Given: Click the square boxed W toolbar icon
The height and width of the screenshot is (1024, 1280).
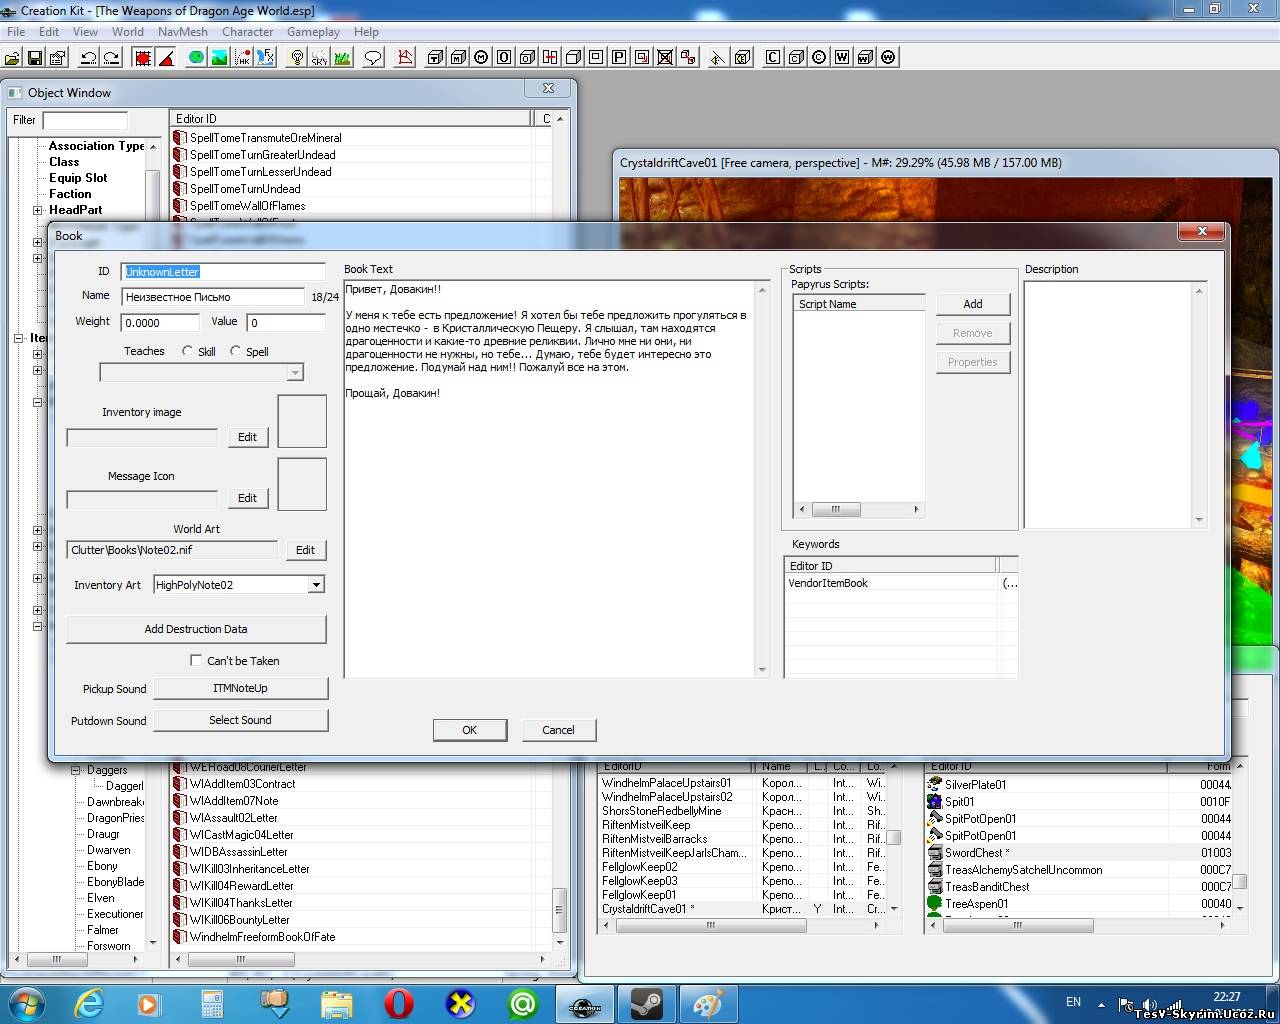Looking at the screenshot, I should pos(842,57).
